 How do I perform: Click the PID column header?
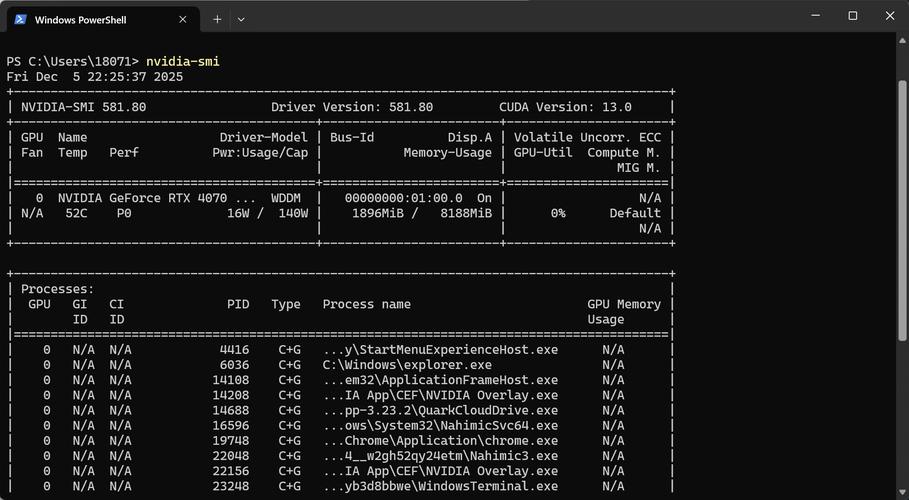point(238,304)
